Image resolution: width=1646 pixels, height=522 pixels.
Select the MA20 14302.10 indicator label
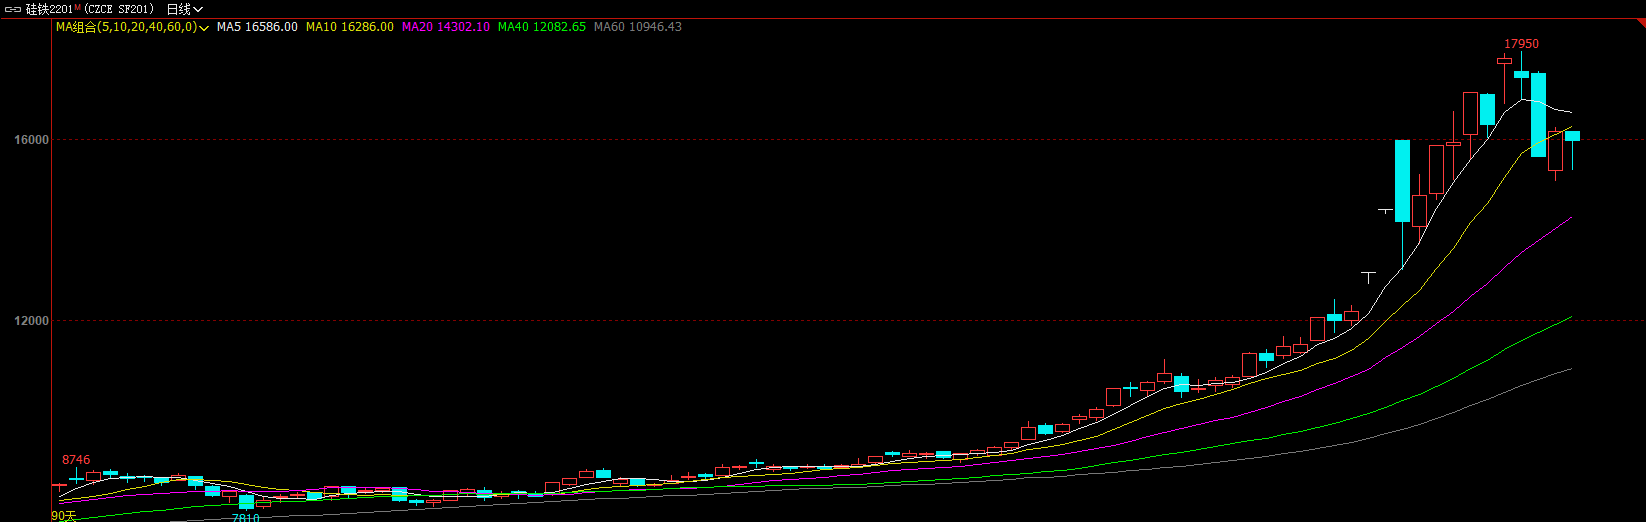pyautogui.click(x=446, y=27)
